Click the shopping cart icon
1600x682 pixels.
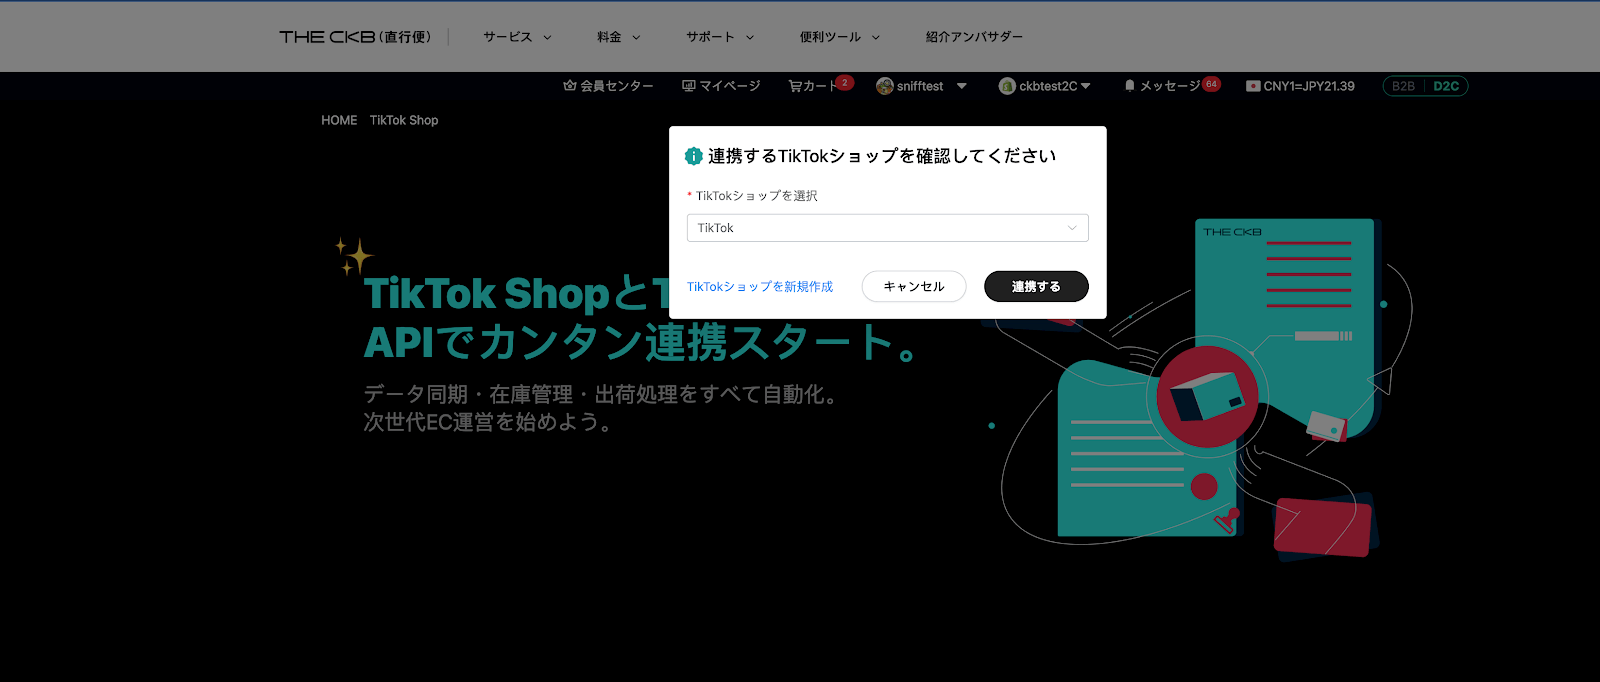coord(795,86)
